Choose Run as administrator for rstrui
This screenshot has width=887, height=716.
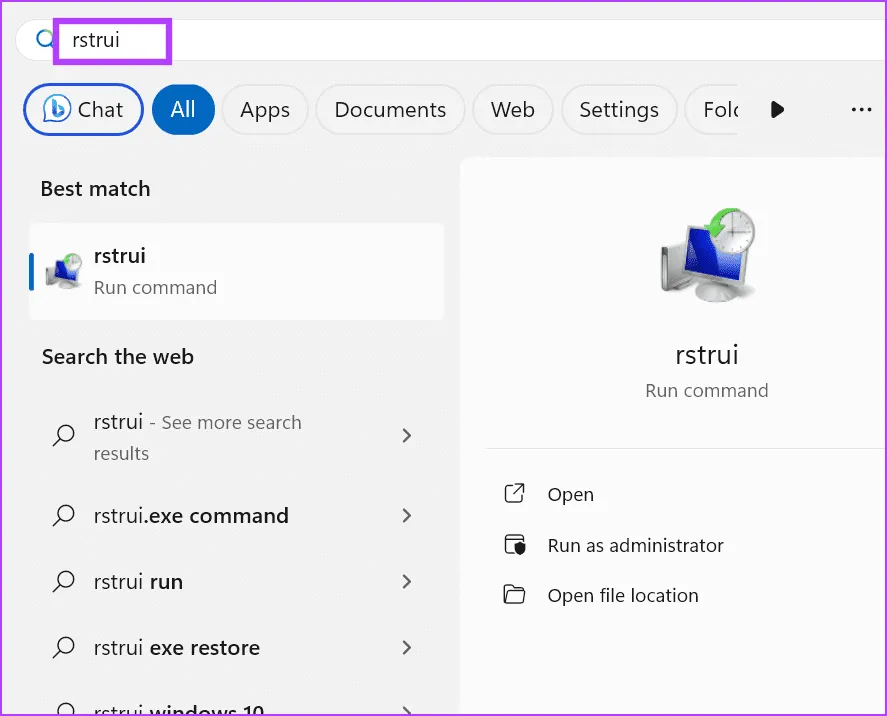[x=635, y=545]
